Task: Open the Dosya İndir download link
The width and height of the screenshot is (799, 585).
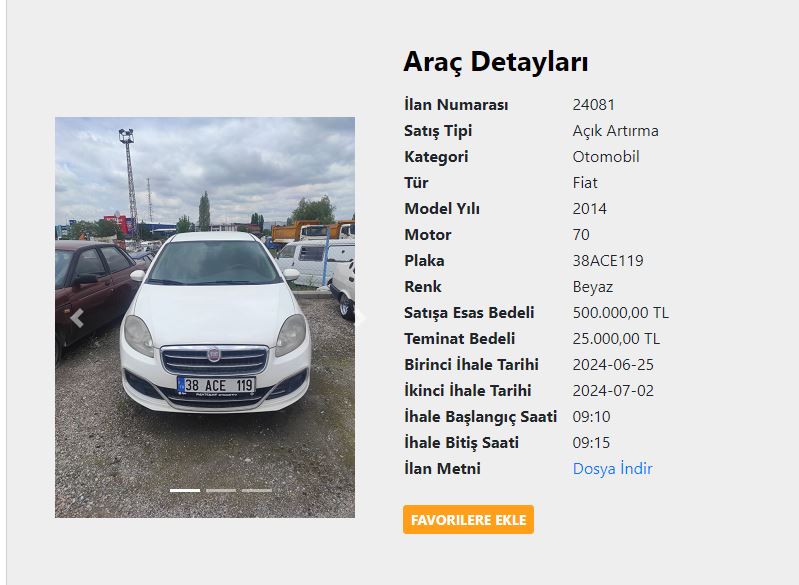Action: [x=612, y=469]
